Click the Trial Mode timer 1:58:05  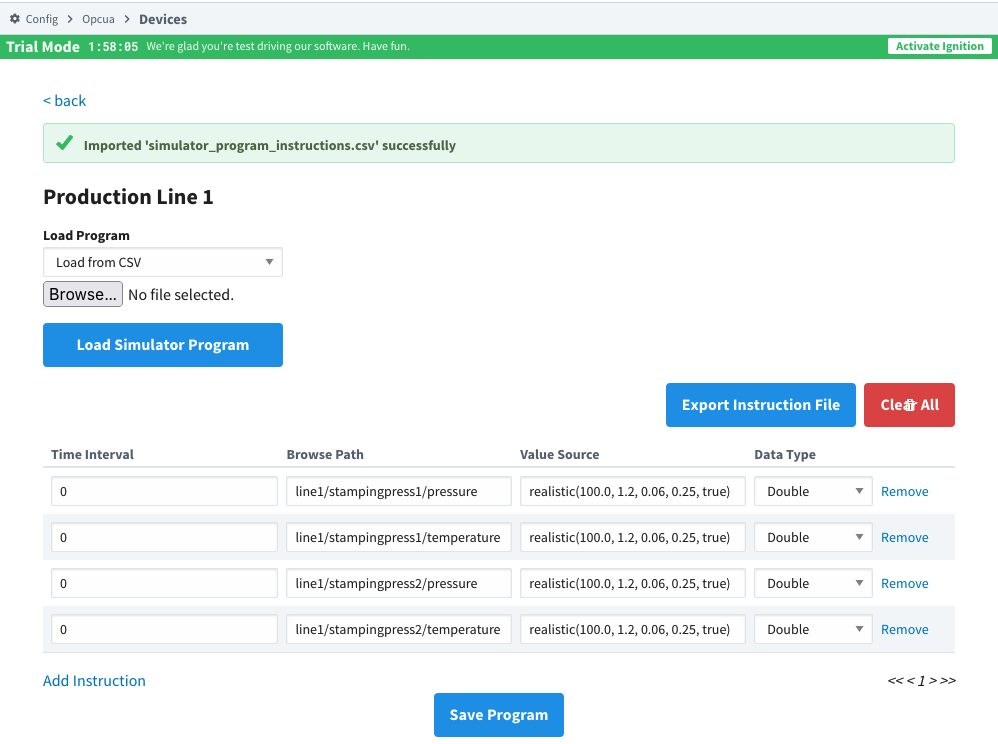[x=113, y=46]
